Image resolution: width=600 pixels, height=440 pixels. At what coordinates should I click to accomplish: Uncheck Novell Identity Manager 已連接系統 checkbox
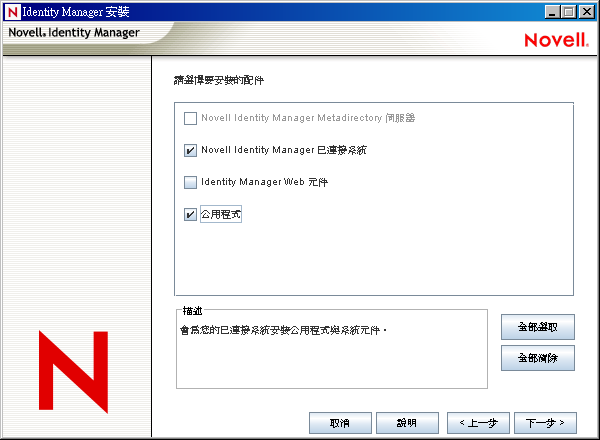click(190, 150)
